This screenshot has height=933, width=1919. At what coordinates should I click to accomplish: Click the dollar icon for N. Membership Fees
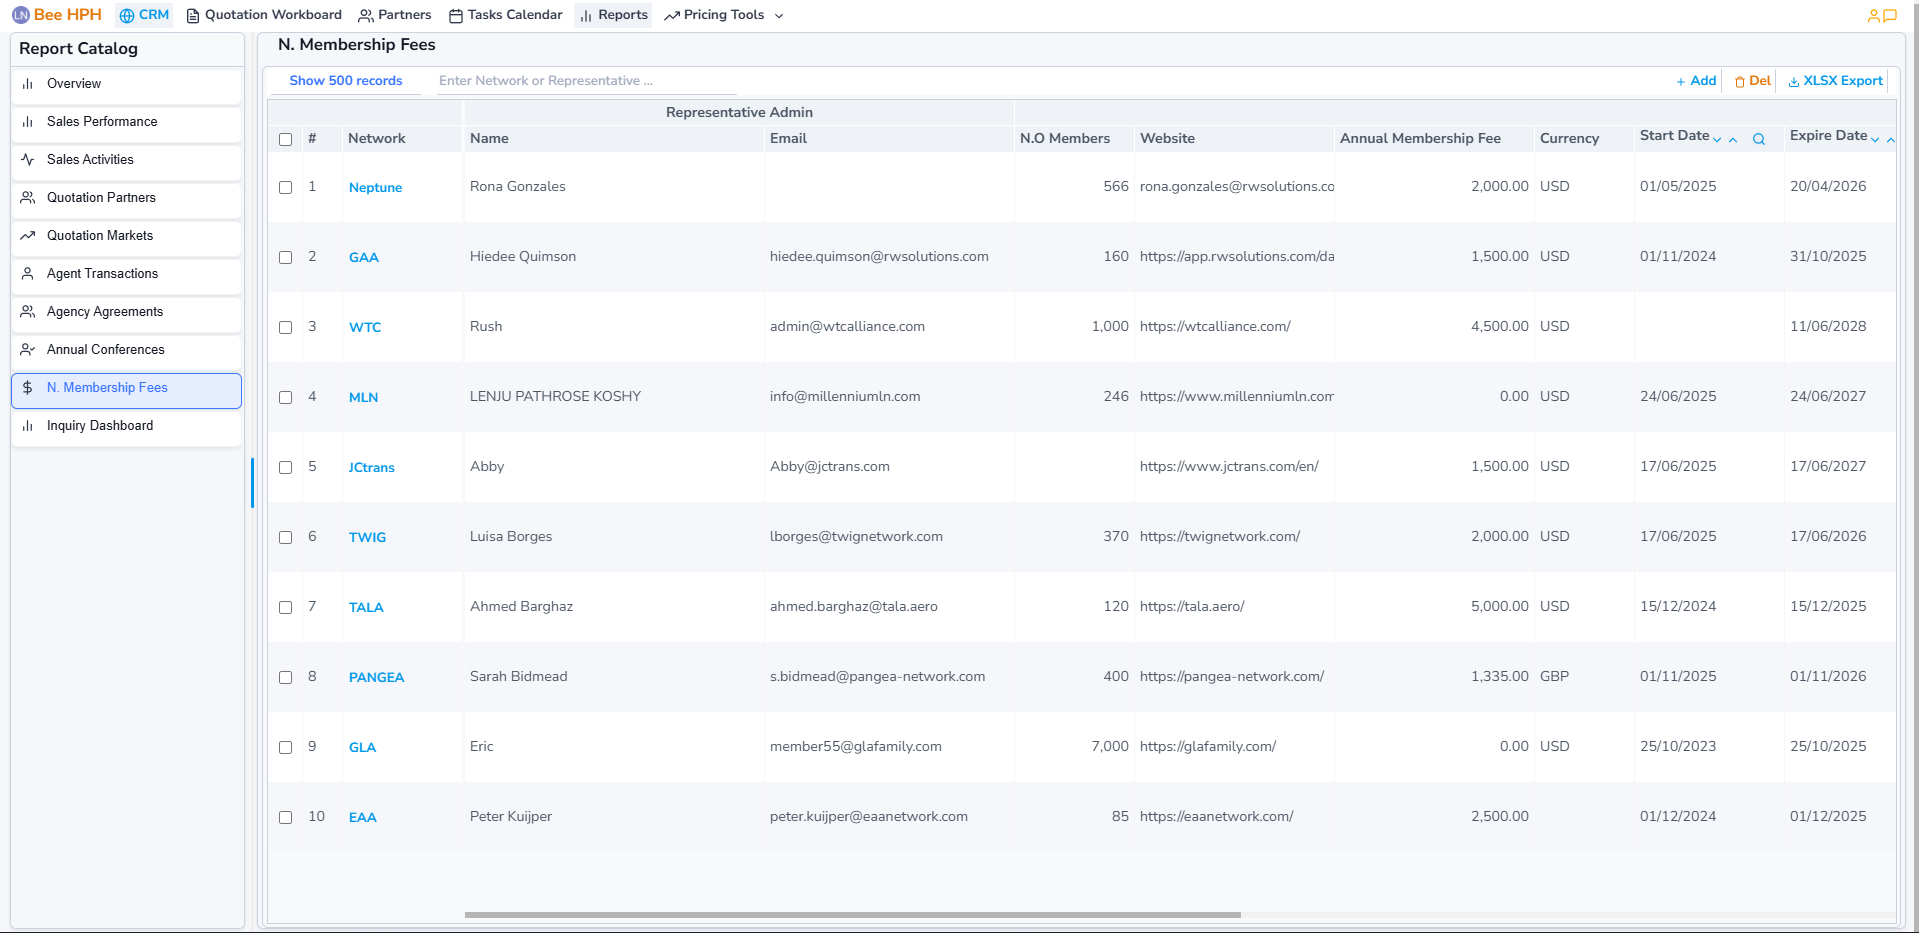(28, 388)
